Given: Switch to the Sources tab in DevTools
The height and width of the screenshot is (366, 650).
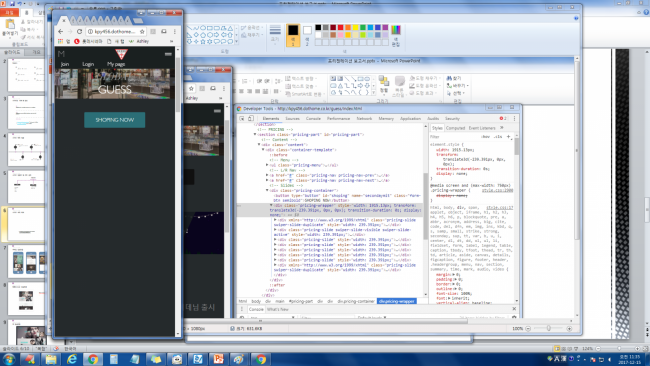Looking at the screenshot, I should 292,119.
